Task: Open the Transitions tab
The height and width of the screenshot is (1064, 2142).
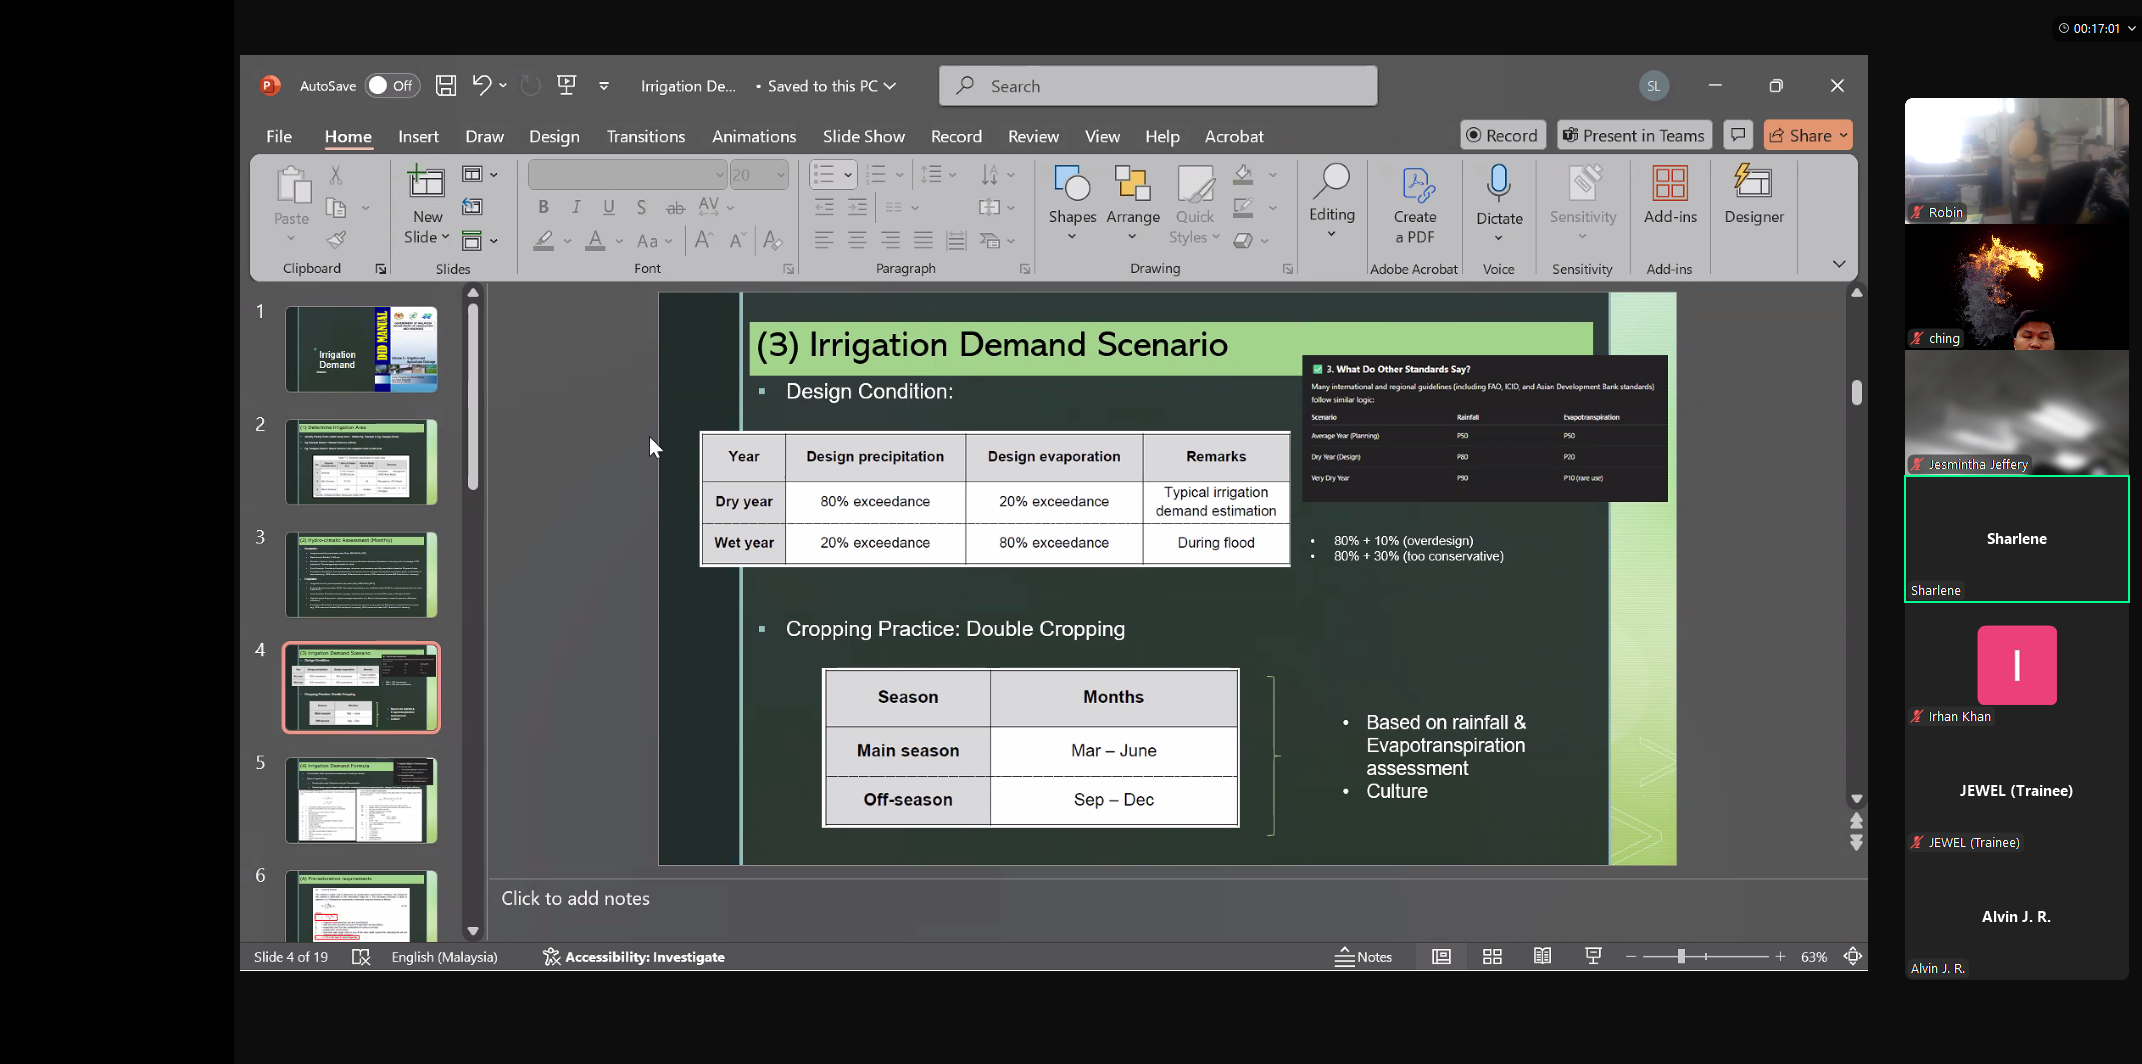Action: pos(645,137)
